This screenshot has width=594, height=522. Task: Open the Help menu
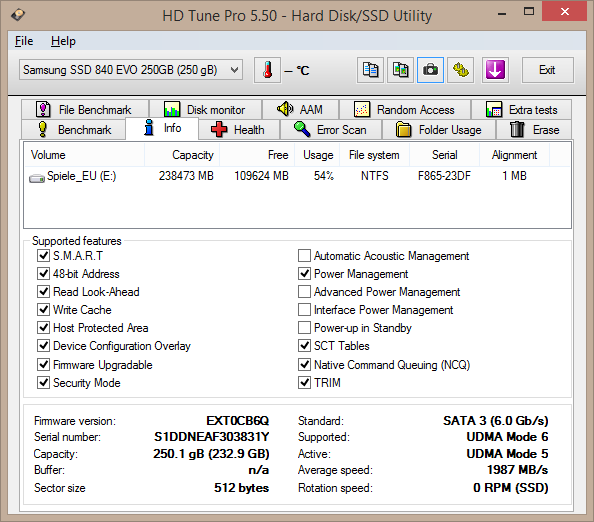[63, 41]
